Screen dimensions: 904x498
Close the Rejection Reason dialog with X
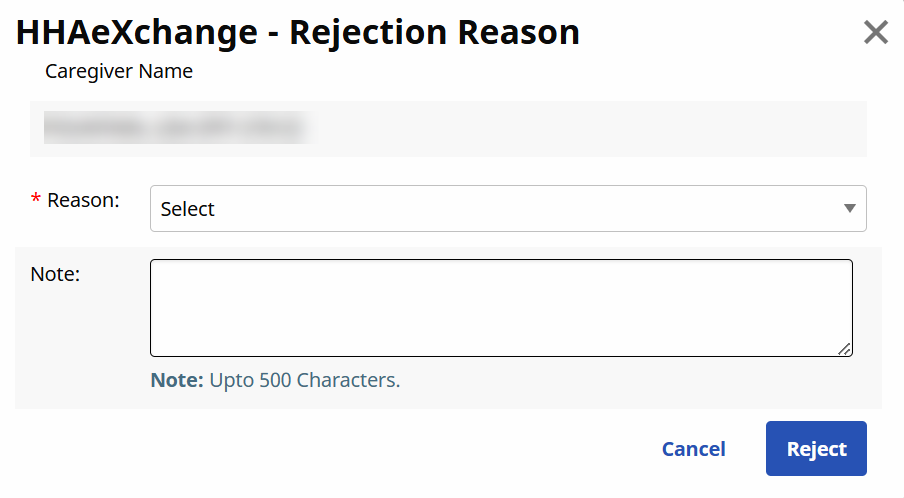coord(875,33)
